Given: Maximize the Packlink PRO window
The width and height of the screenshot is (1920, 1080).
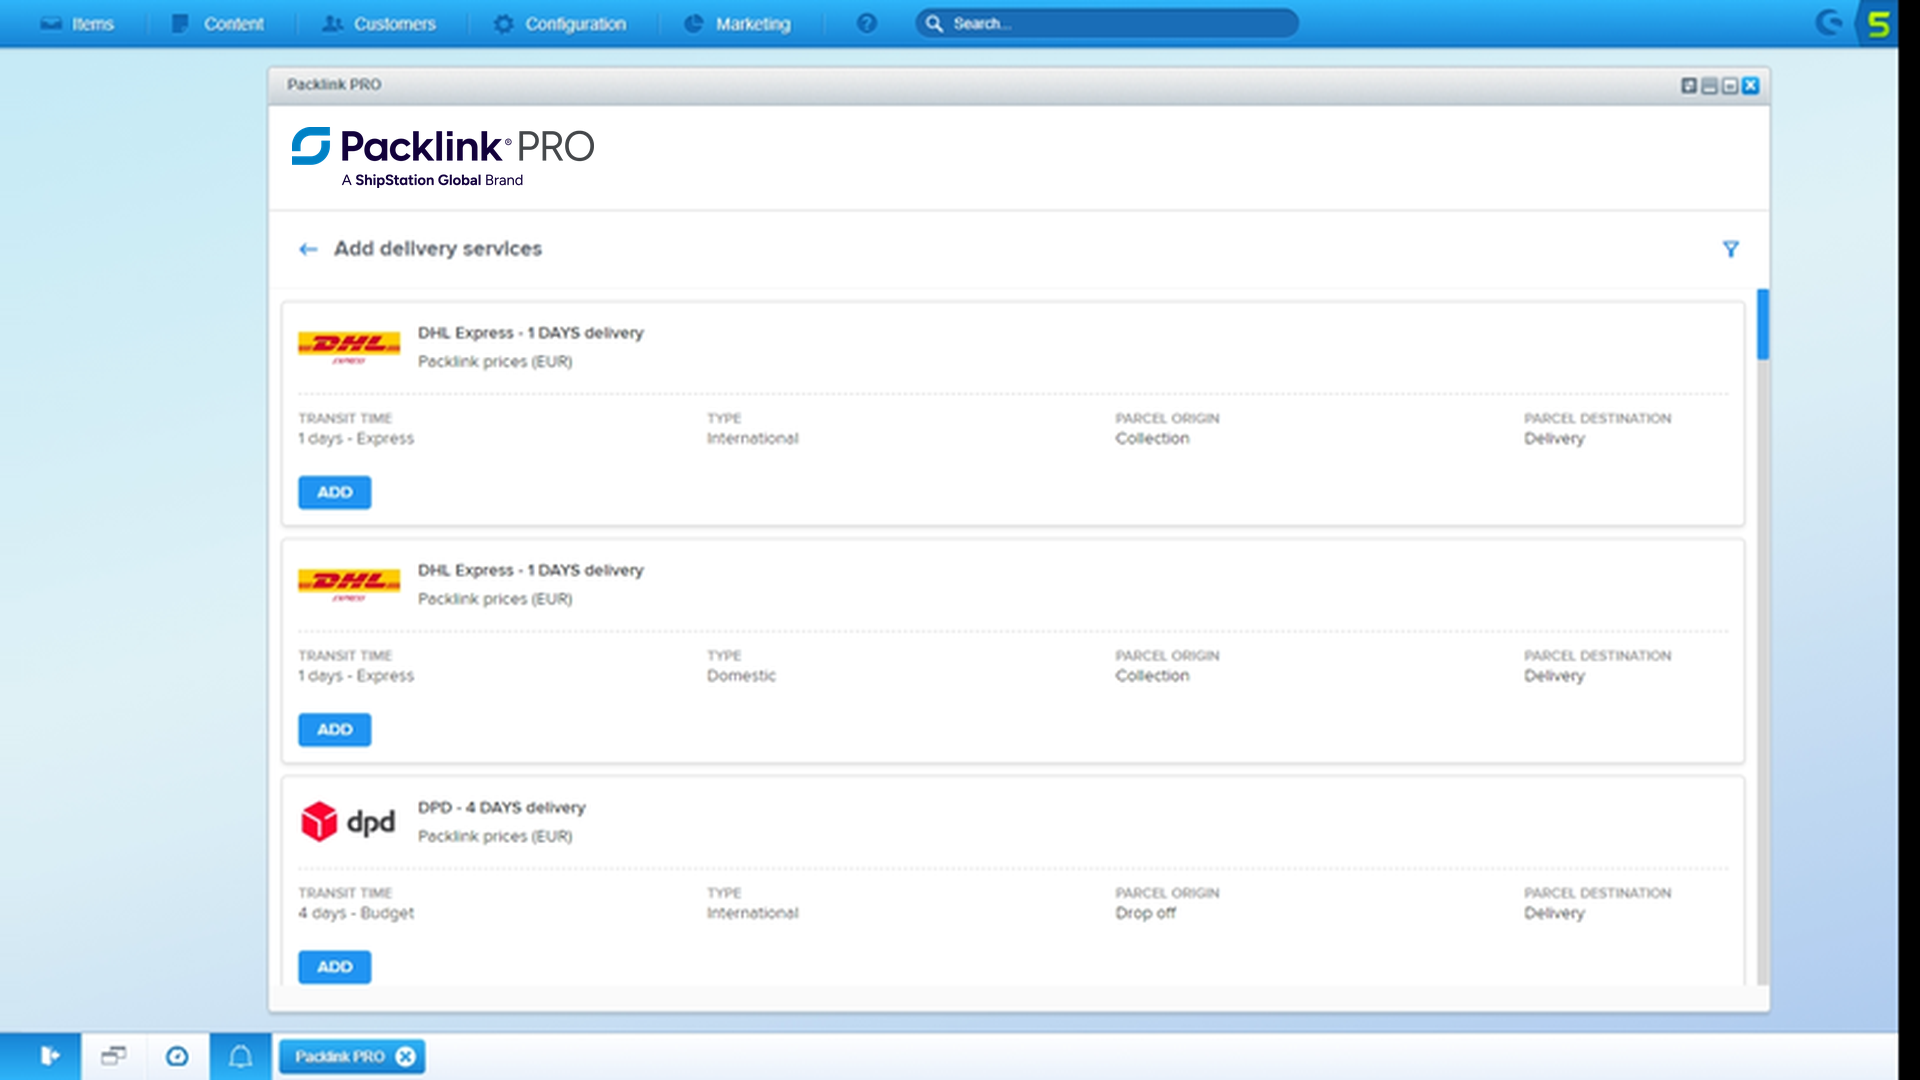Looking at the screenshot, I should 1730,86.
